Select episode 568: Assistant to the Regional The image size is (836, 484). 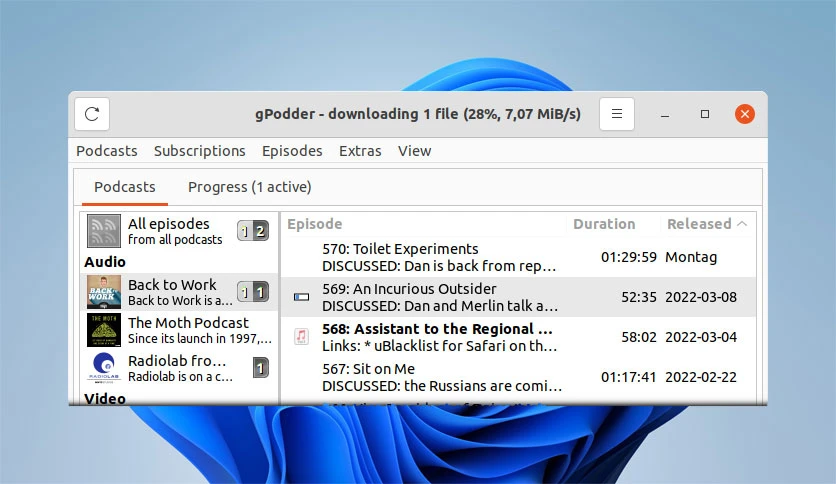[x=518, y=337]
